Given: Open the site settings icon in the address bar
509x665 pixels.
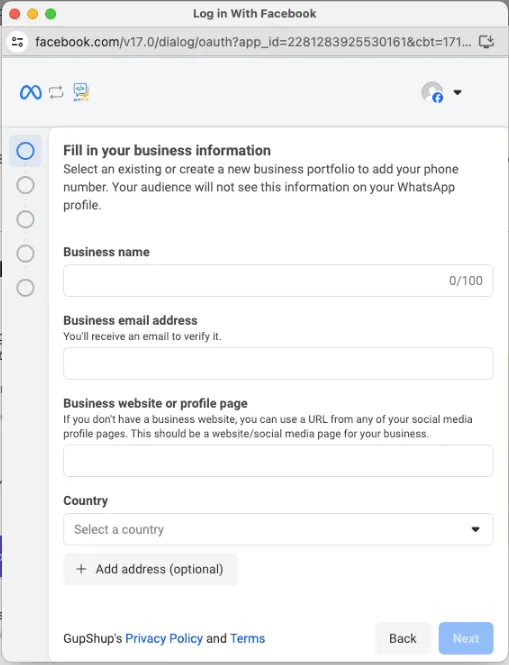Looking at the screenshot, I should click(x=17, y=42).
